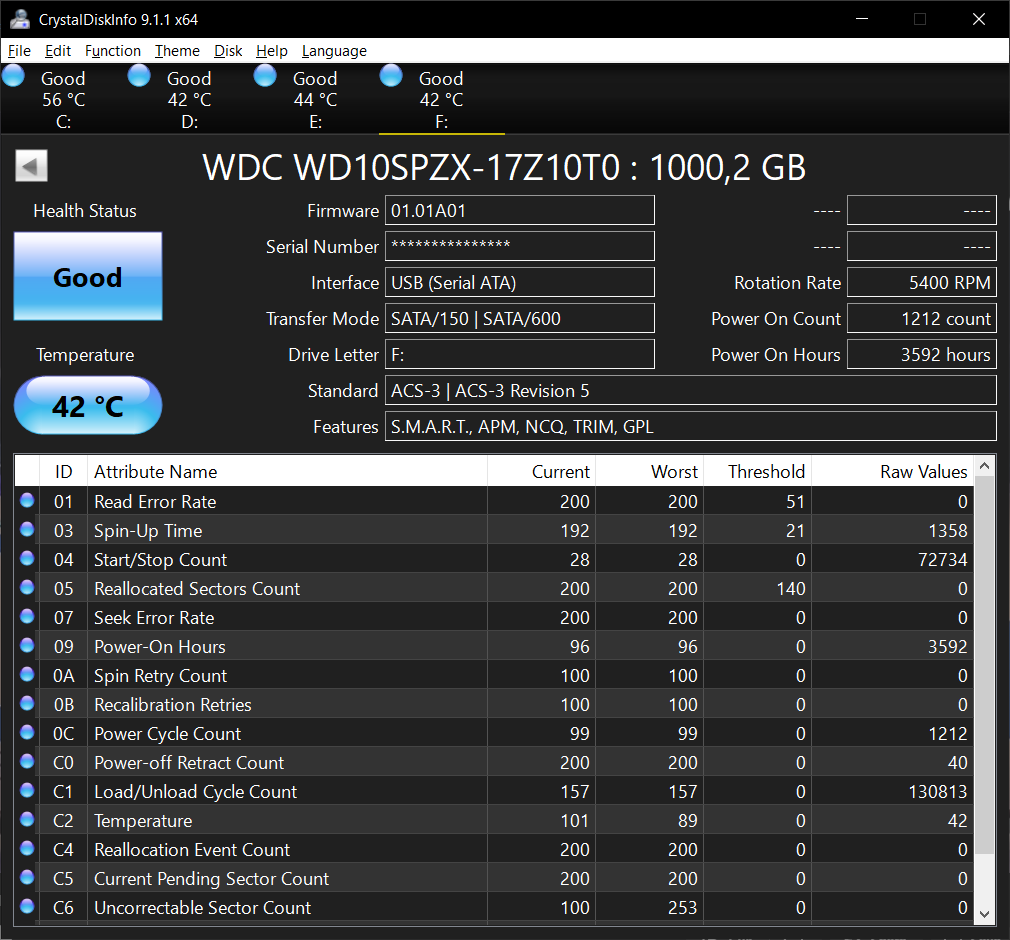Click status orb for Seek Error Rate
Image resolution: width=1010 pixels, height=940 pixels.
pyautogui.click(x=27, y=617)
